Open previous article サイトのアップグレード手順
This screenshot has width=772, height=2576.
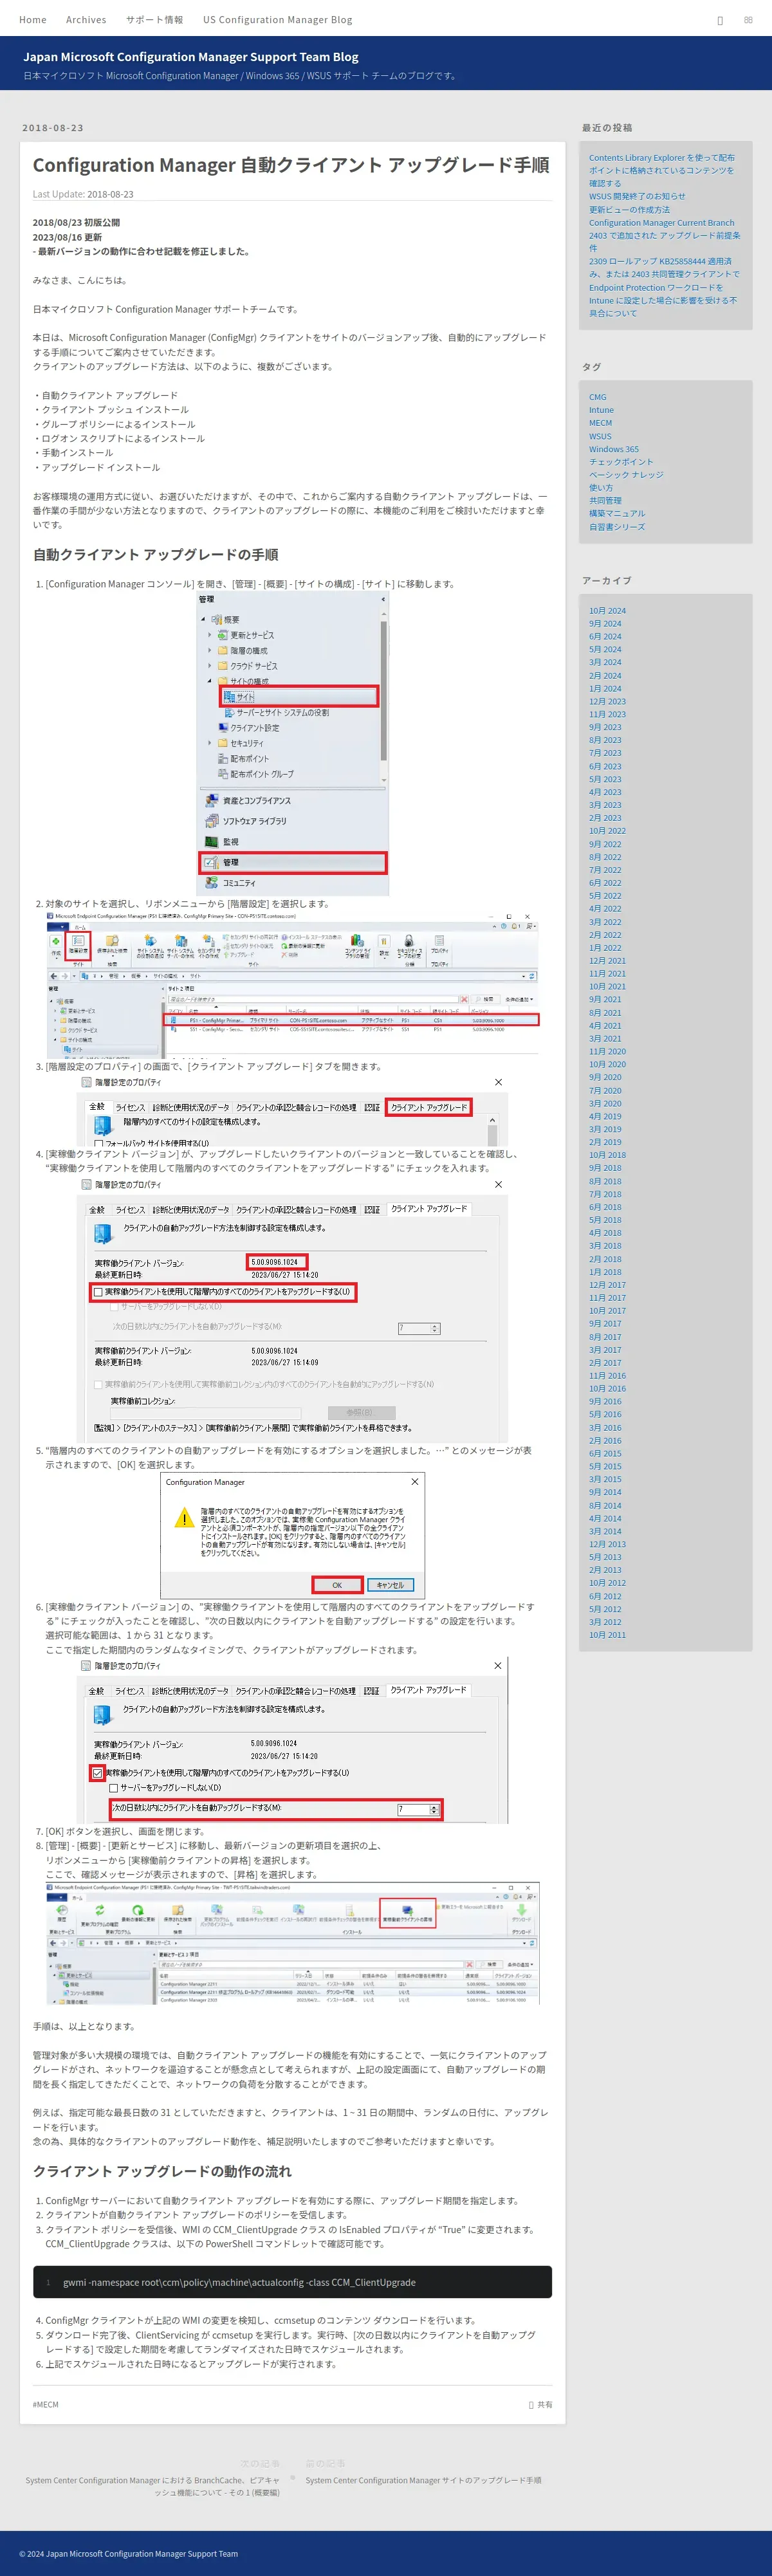pos(423,2480)
